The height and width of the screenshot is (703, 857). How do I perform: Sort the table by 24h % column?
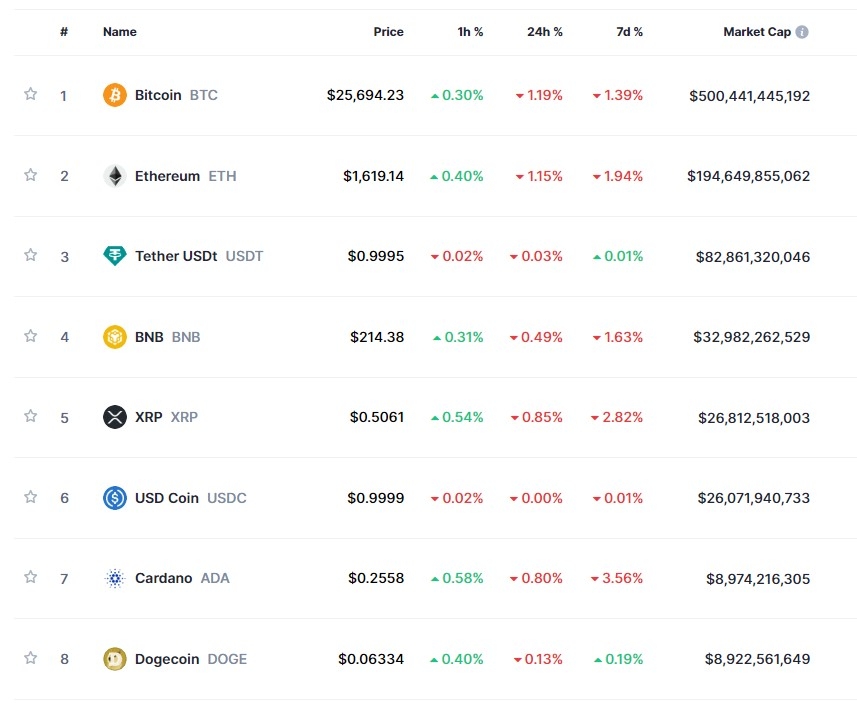(x=544, y=31)
